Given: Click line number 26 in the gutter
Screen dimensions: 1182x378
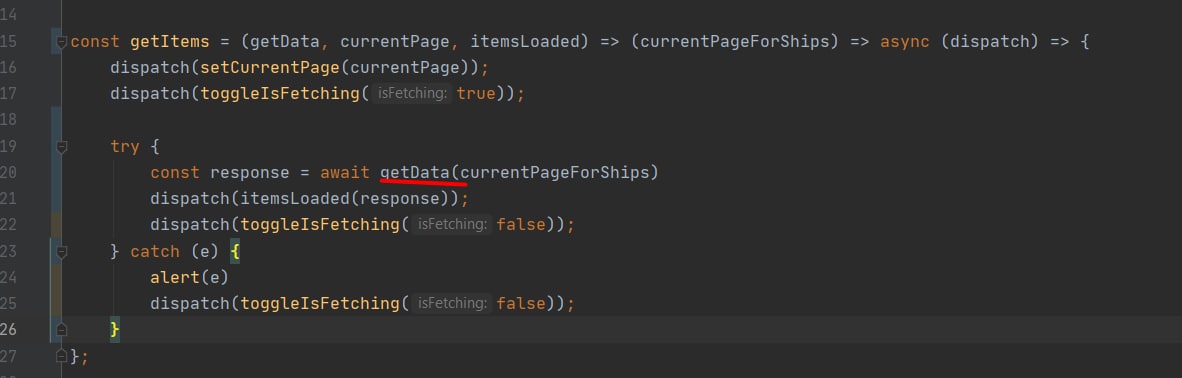Looking at the screenshot, I should pos(8,330).
